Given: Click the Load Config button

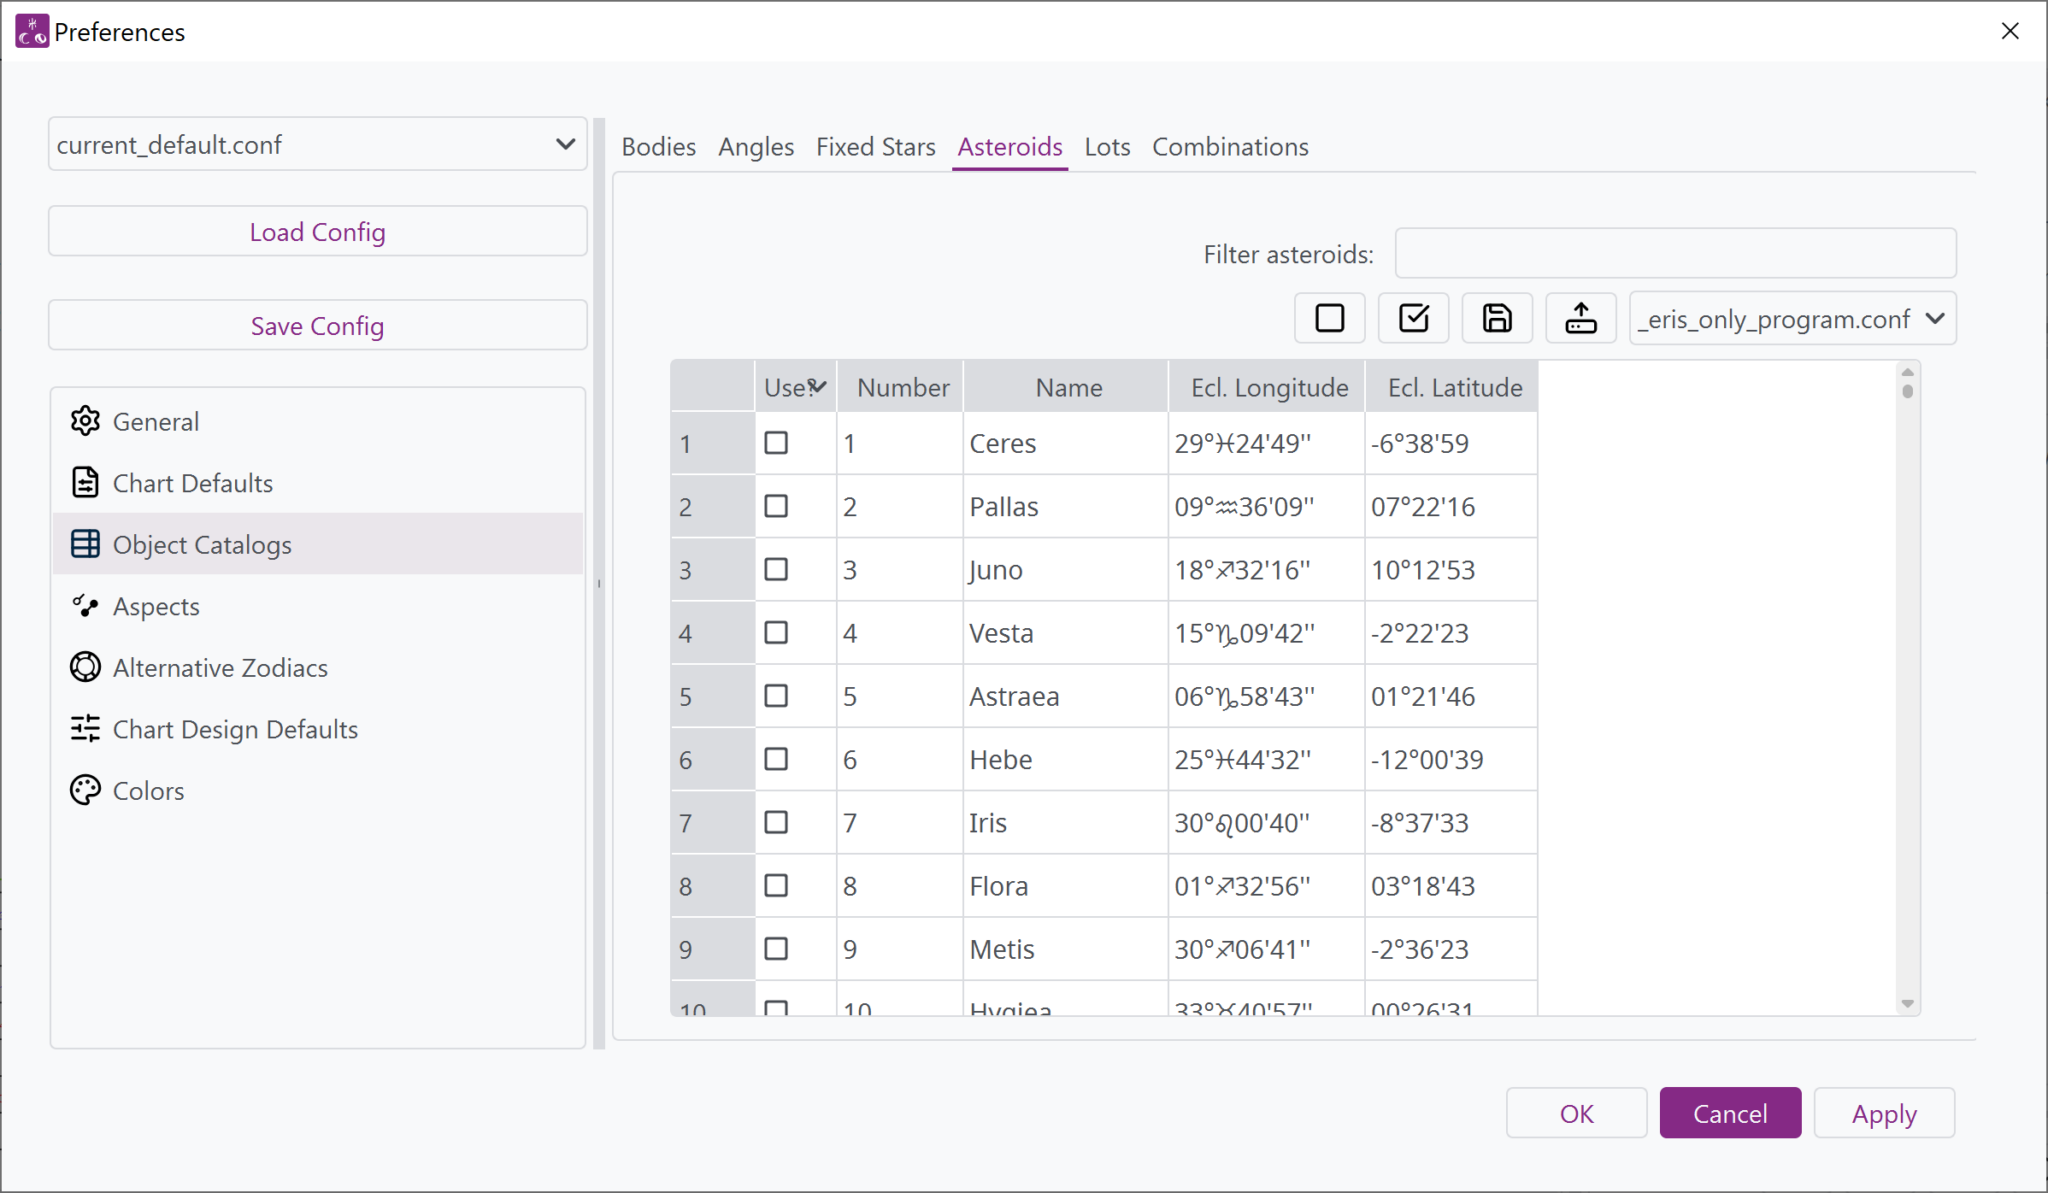Looking at the screenshot, I should (x=317, y=231).
